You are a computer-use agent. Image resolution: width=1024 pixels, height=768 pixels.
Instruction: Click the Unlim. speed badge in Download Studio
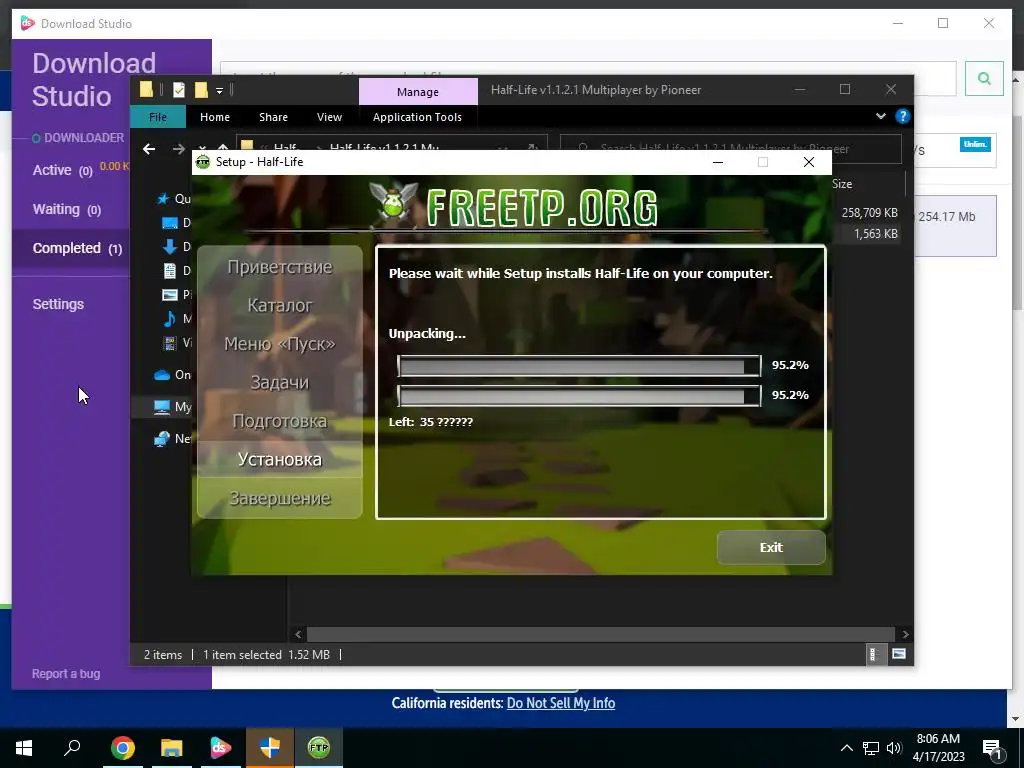975,144
